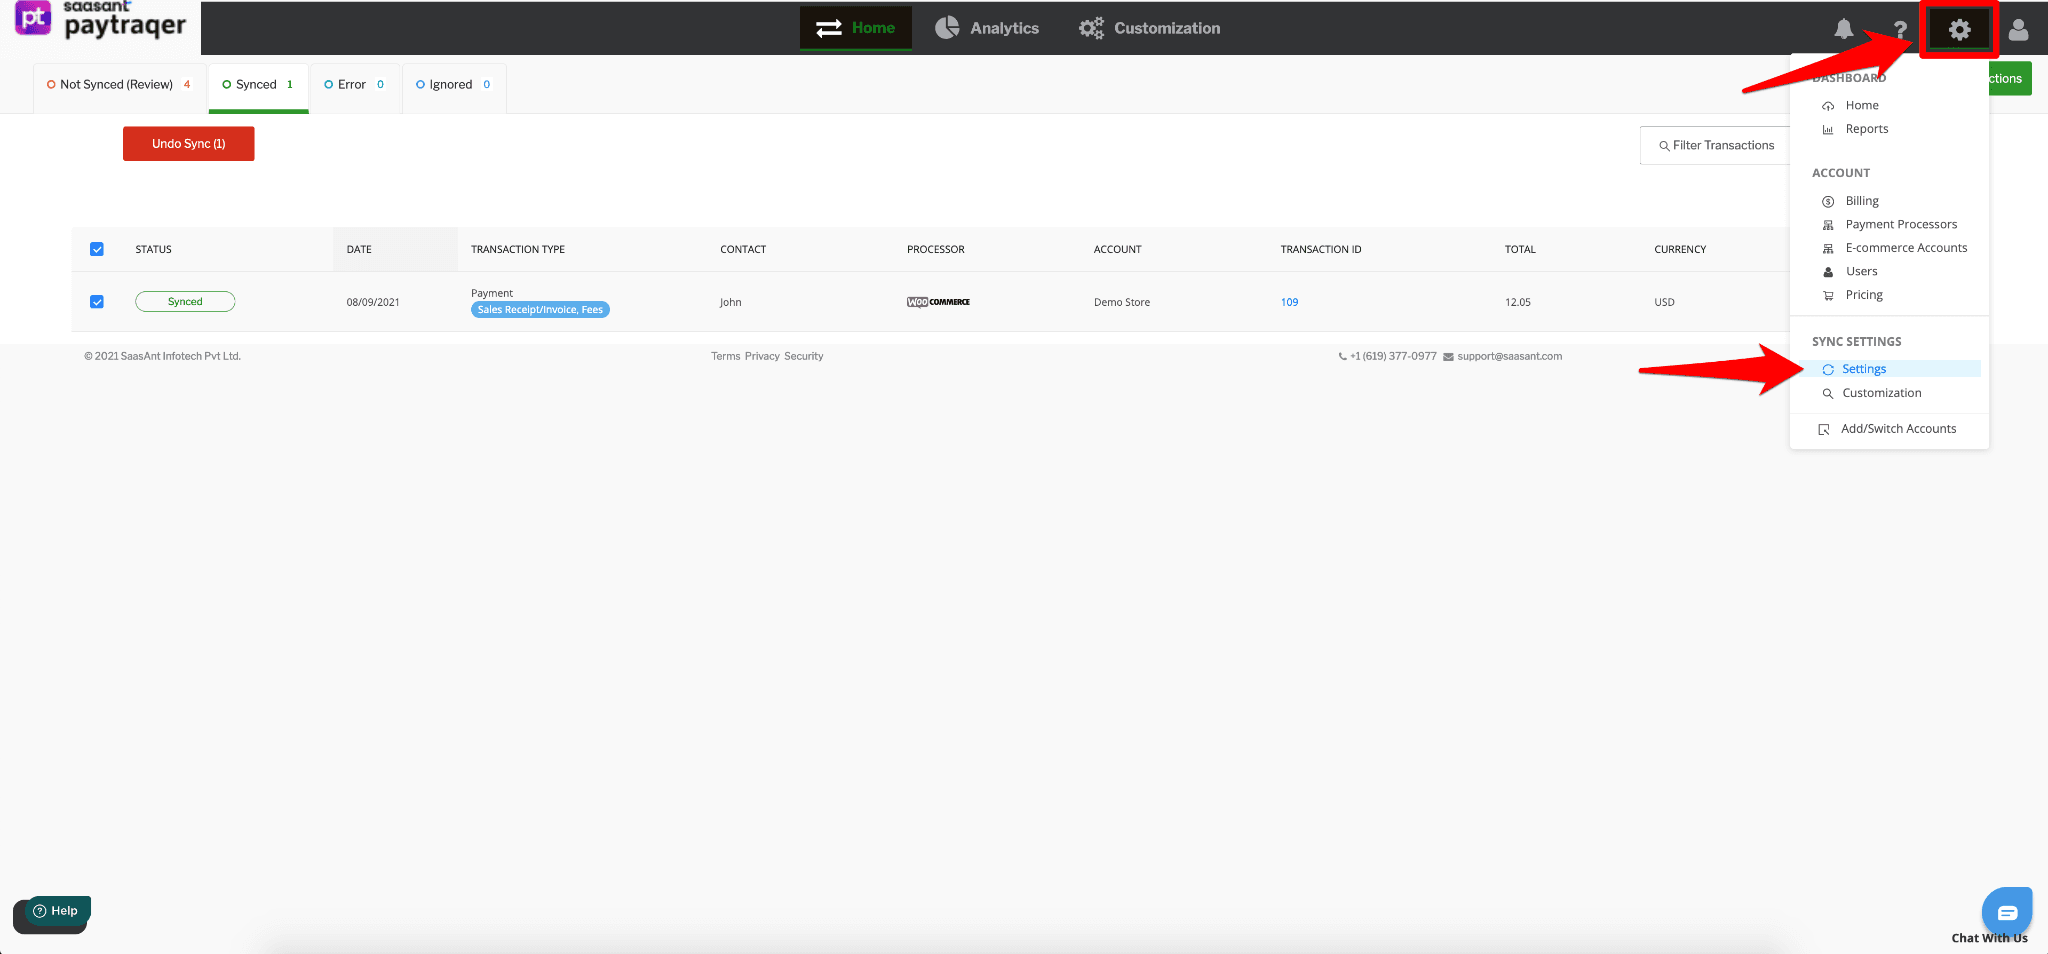Click the chat bubble icon

tap(2007, 912)
